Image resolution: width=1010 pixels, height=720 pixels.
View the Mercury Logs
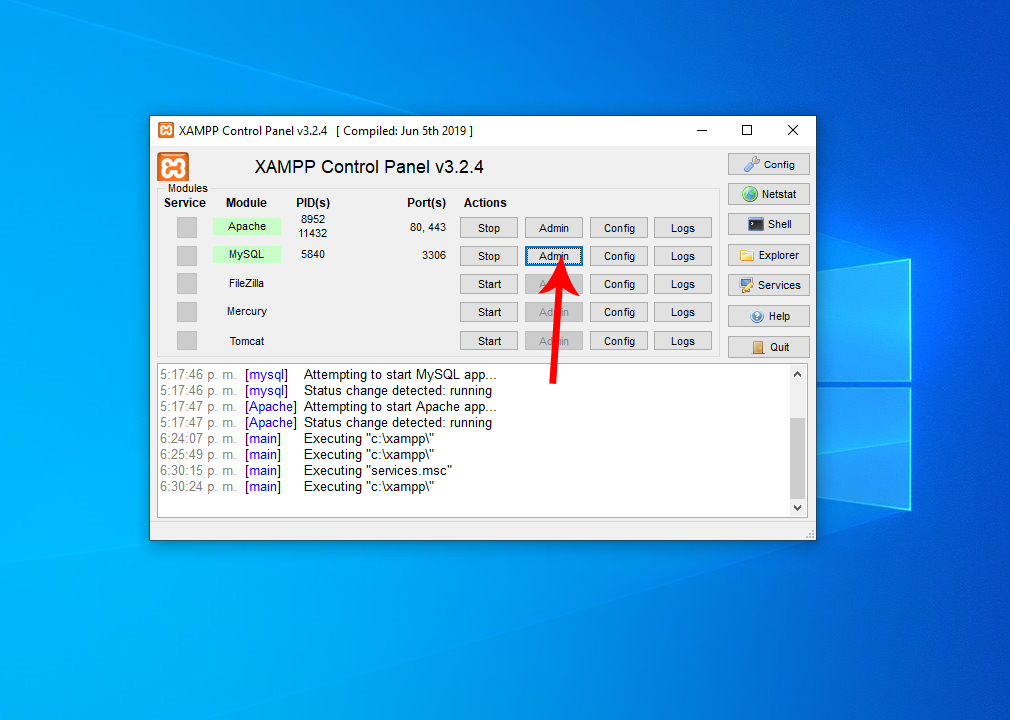point(683,312)
